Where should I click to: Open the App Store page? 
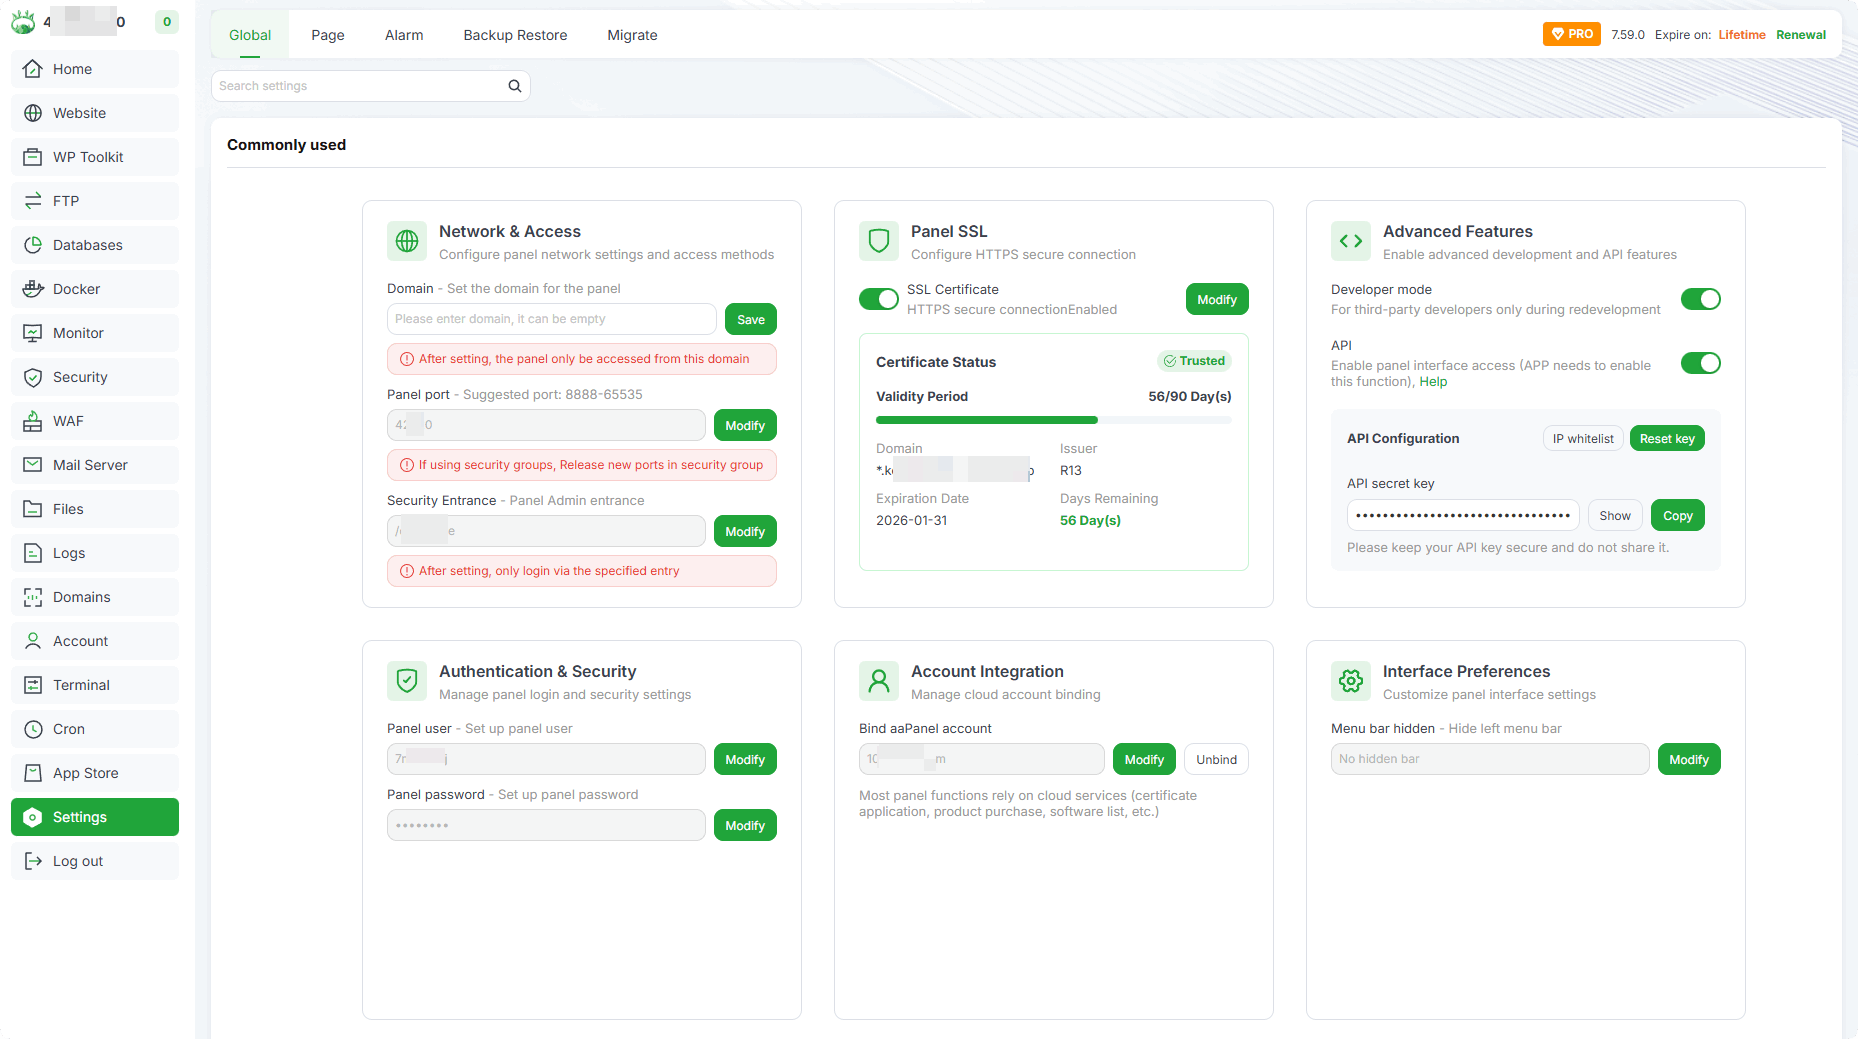[x=85, y=773]
